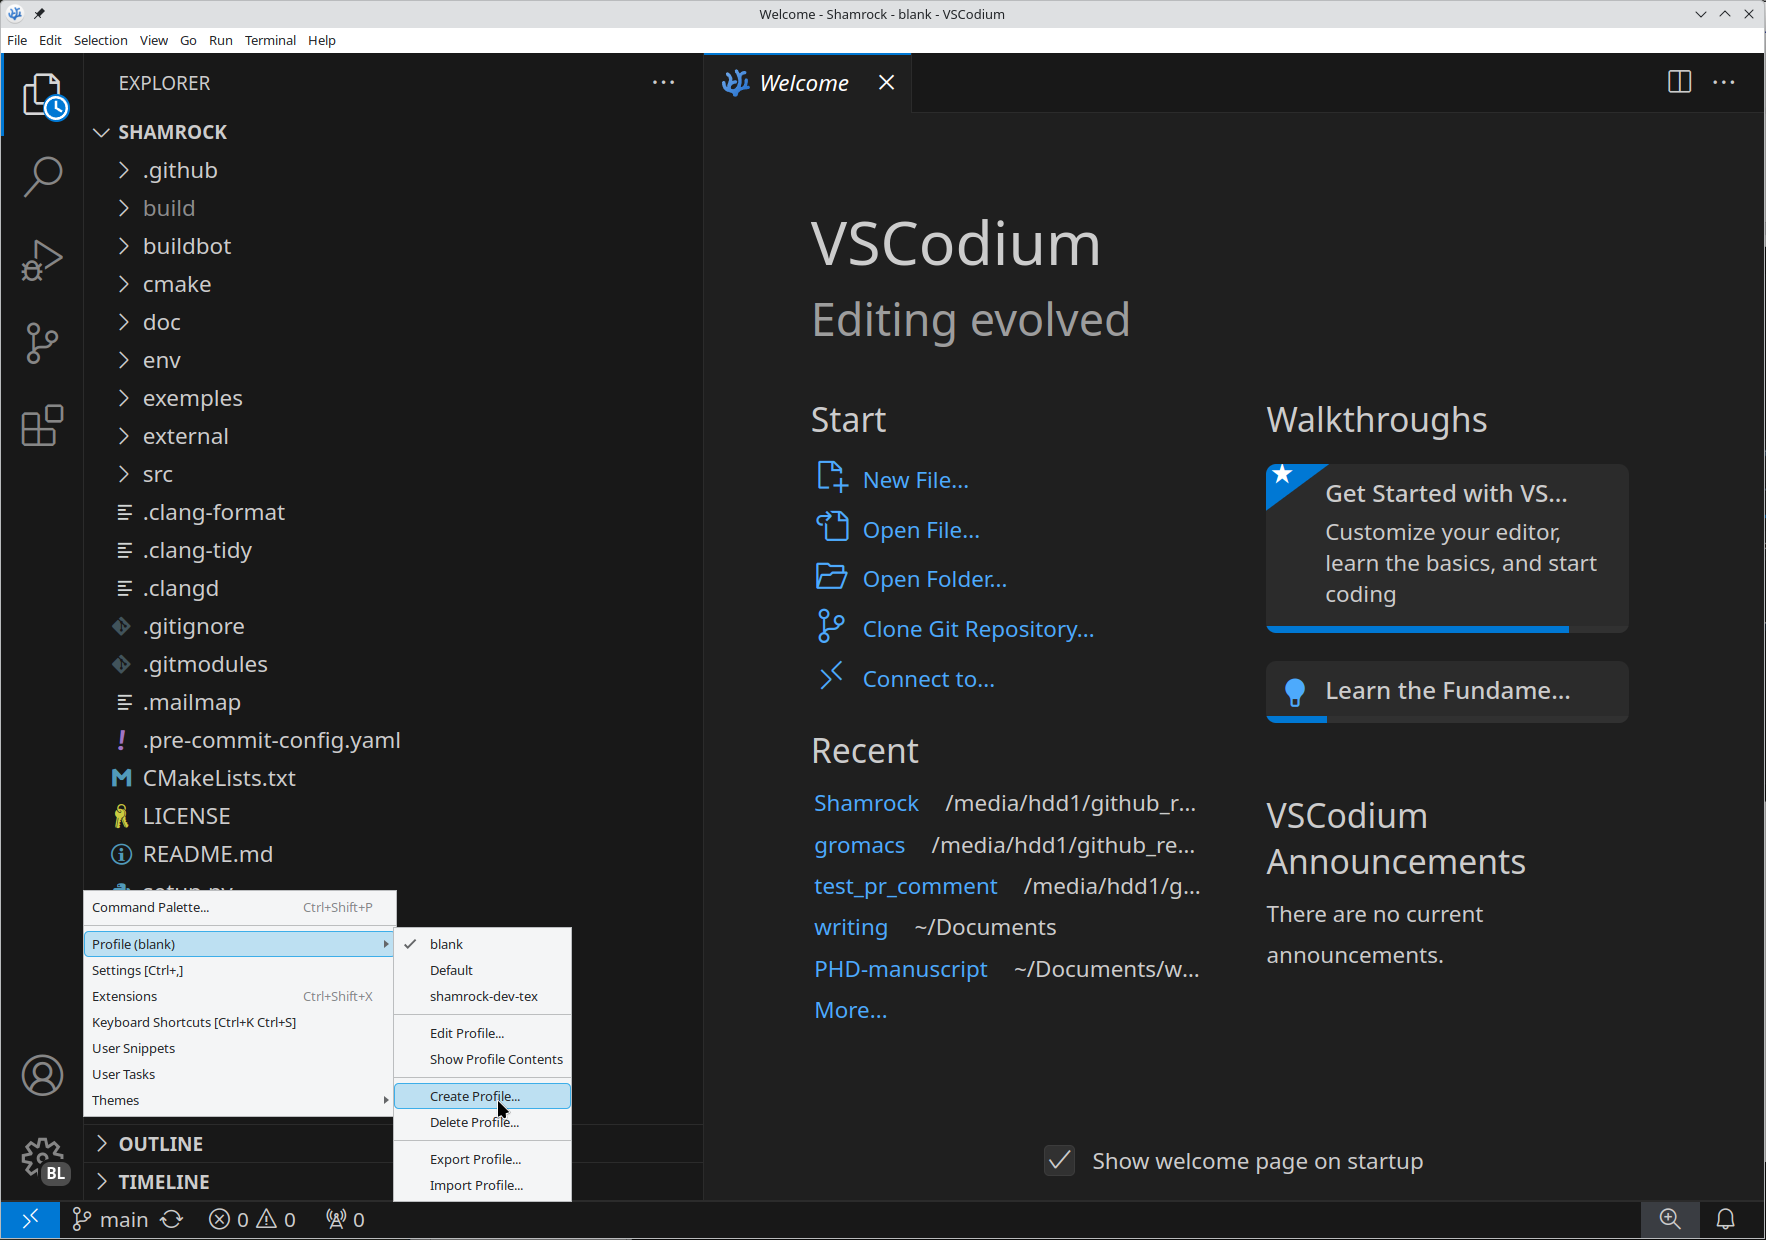Open the Run and Debug view

43,260
